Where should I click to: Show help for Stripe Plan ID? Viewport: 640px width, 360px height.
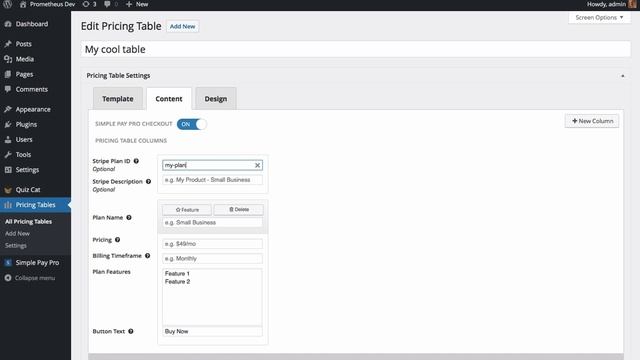coord(136,161)
